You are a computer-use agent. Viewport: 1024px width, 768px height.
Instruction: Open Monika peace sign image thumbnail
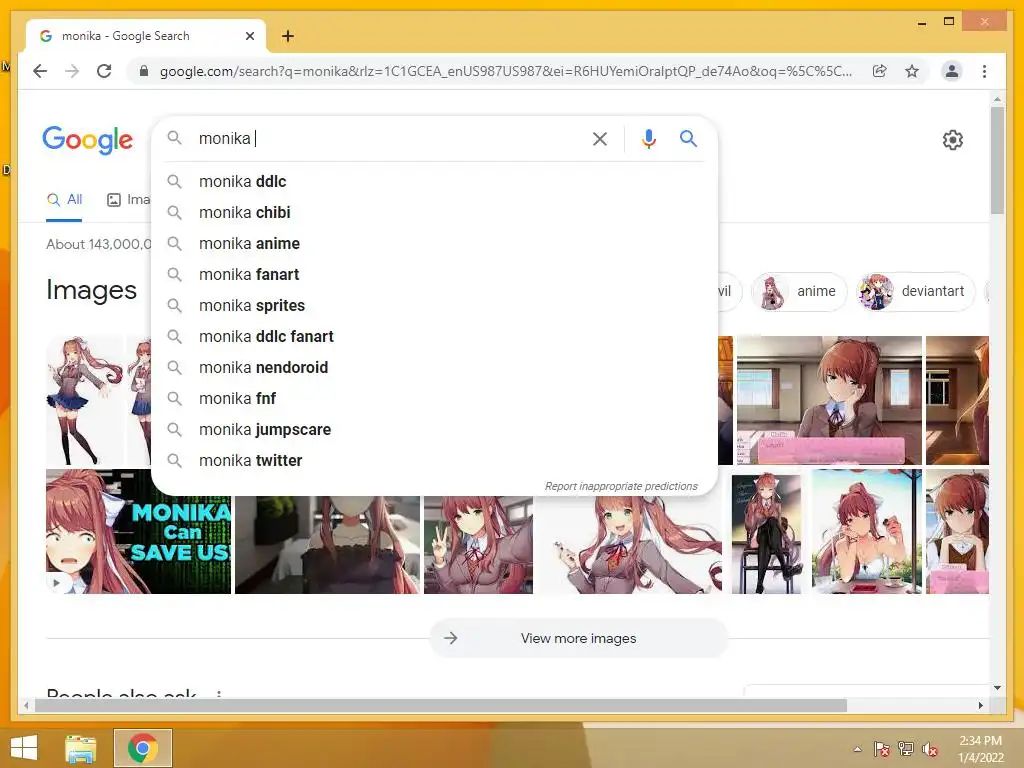click(x=478, y=545)
